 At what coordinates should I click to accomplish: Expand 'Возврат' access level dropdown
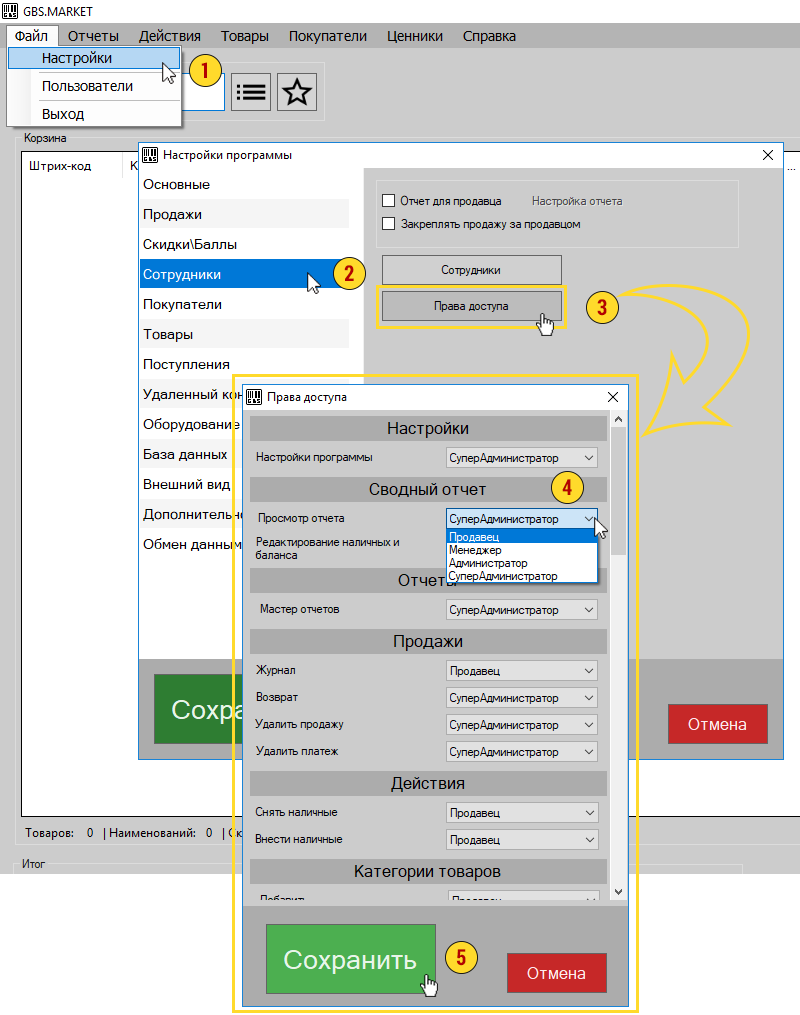click(522, 698)
